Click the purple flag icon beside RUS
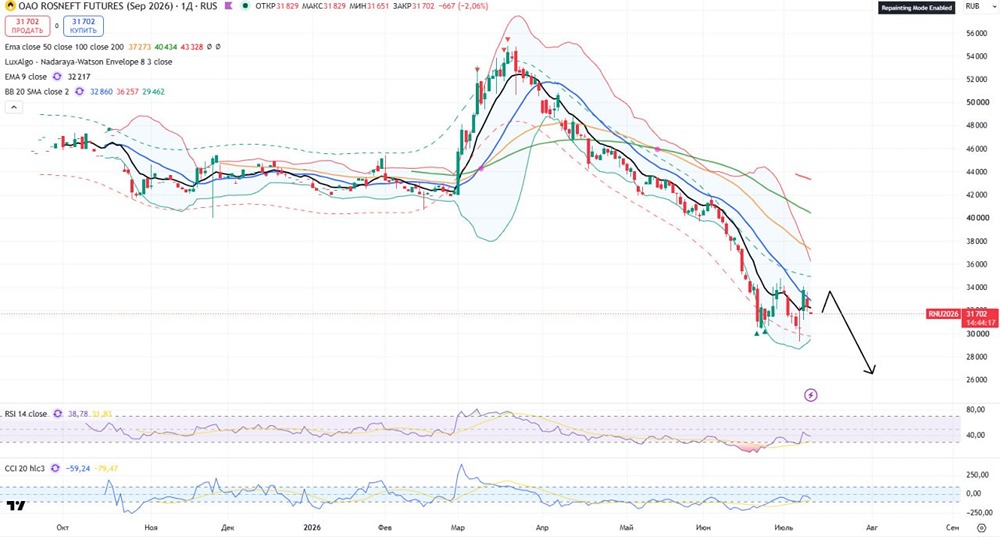Viewport: 1000px width, 537px height. tap(228, 6)
